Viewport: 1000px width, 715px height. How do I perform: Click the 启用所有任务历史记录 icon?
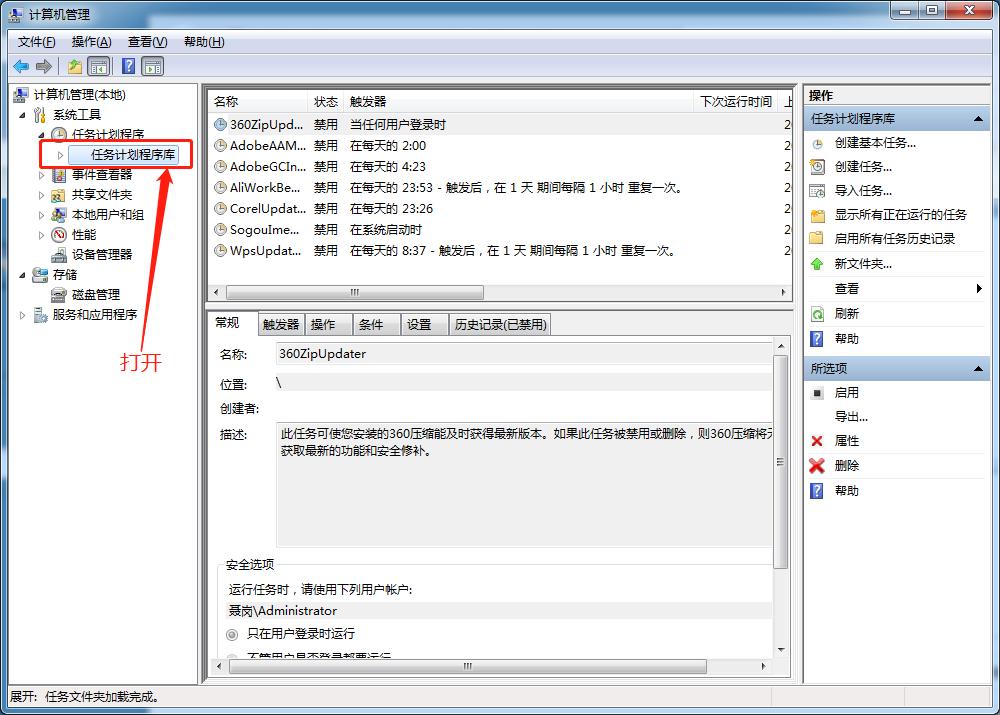[816, 239]
